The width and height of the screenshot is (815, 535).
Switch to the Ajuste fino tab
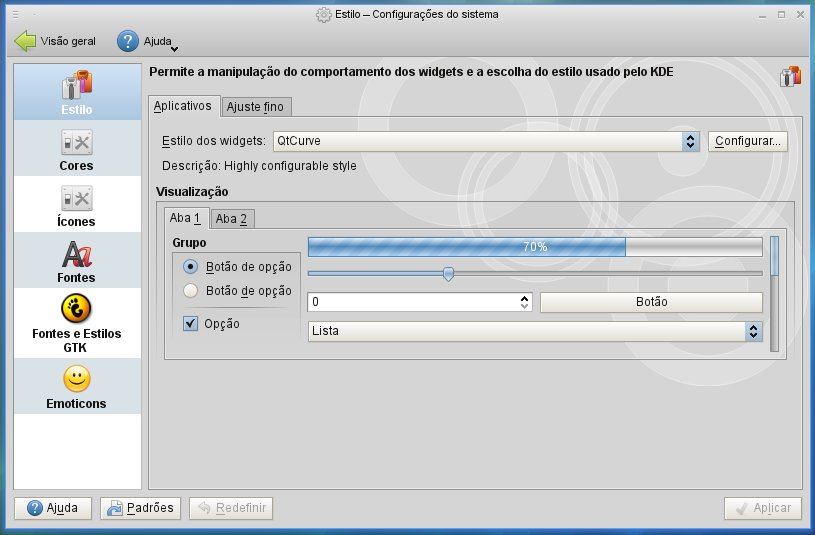255,107
